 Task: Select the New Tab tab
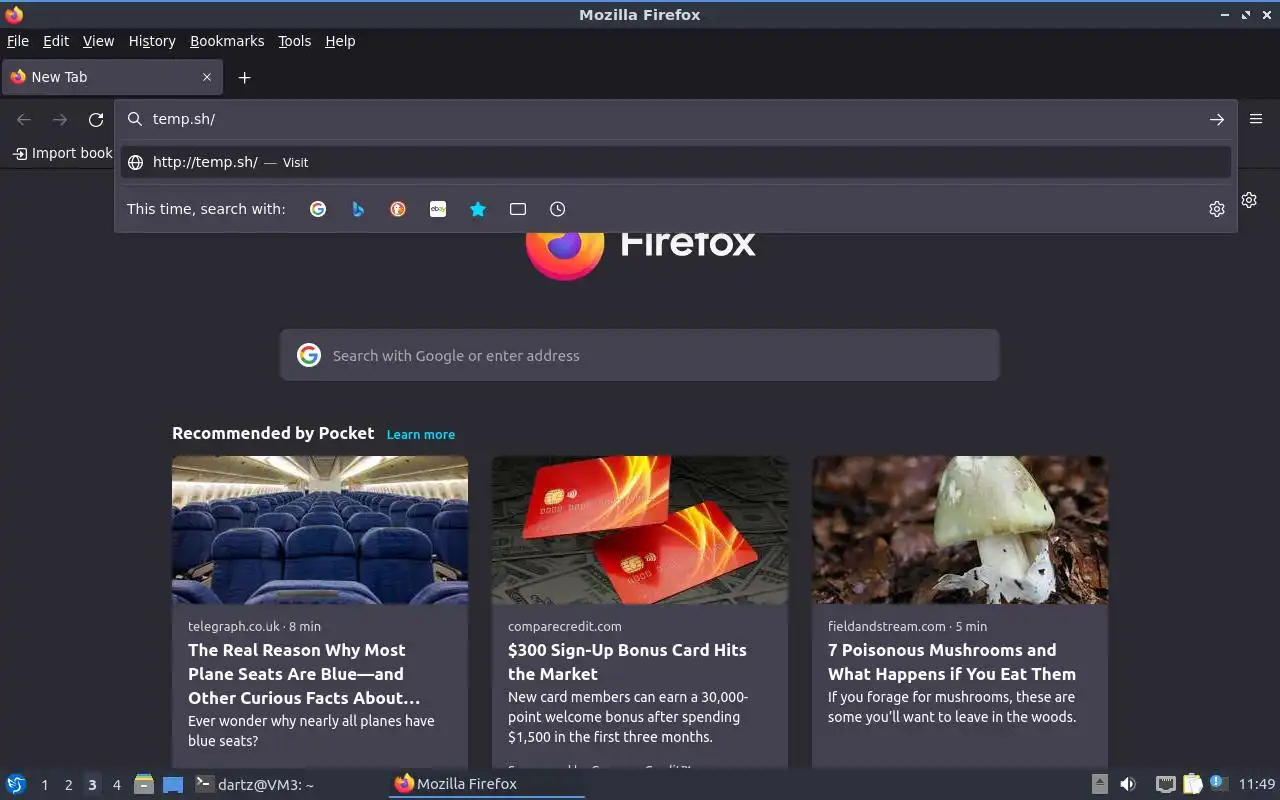(112, 77)
